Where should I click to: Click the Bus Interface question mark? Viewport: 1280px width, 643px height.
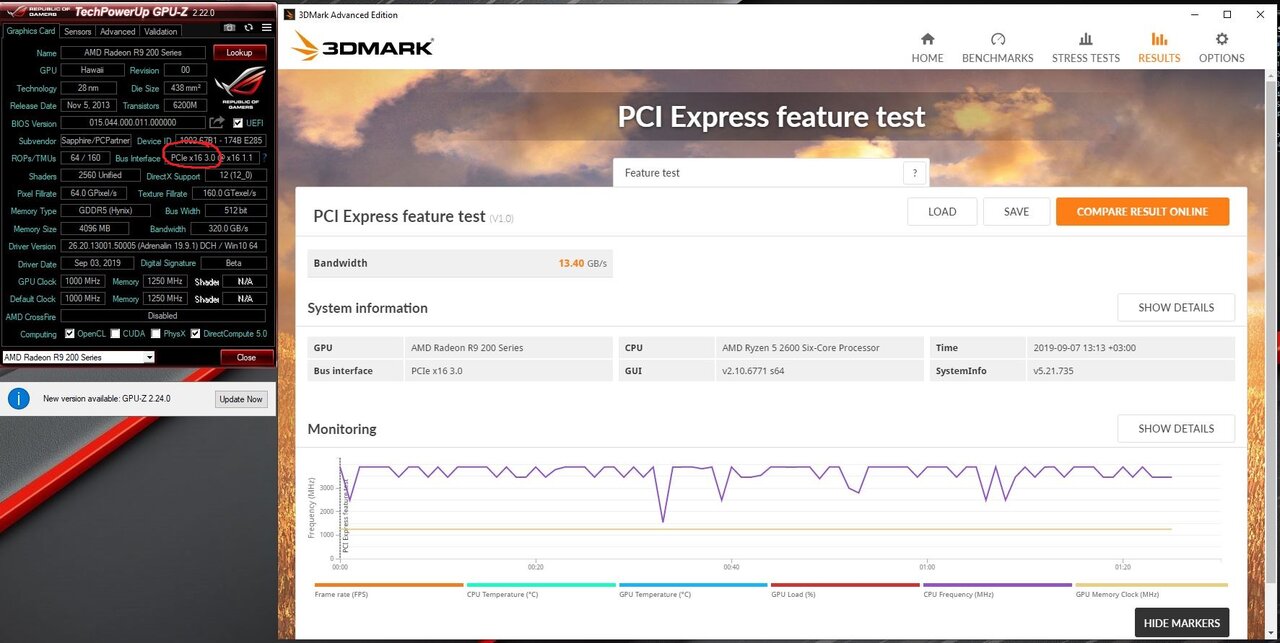pos(265,158)
